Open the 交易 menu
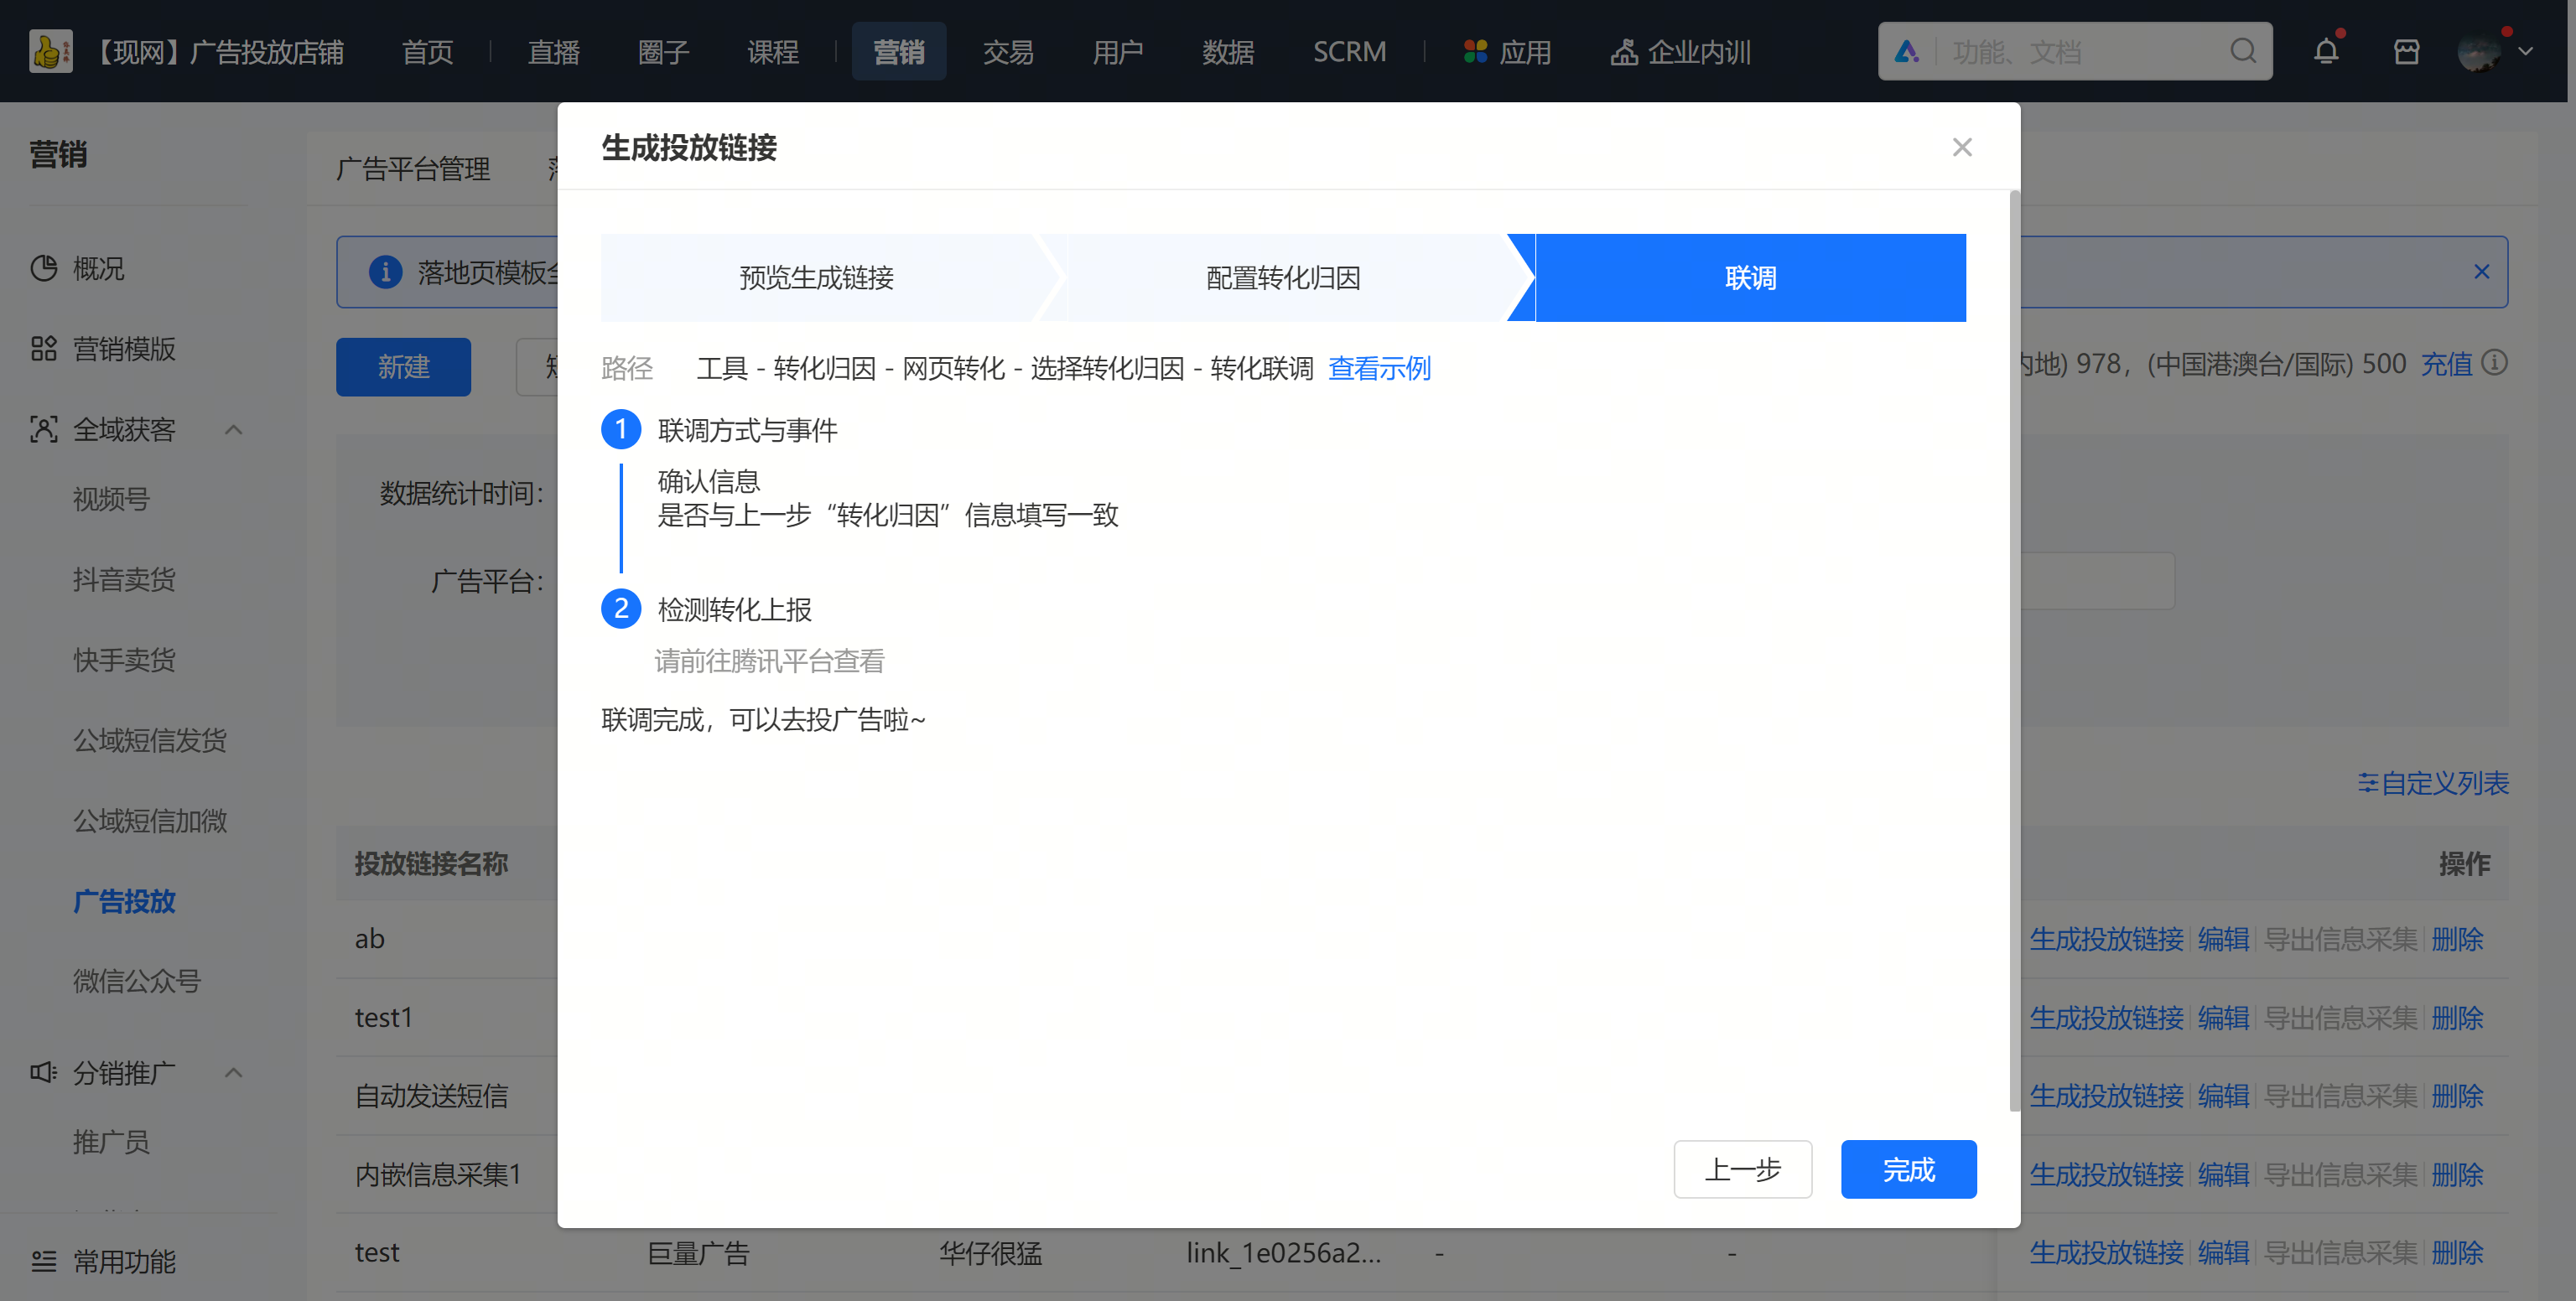The image size is (2576, 1301). (x=1008, y=51)
